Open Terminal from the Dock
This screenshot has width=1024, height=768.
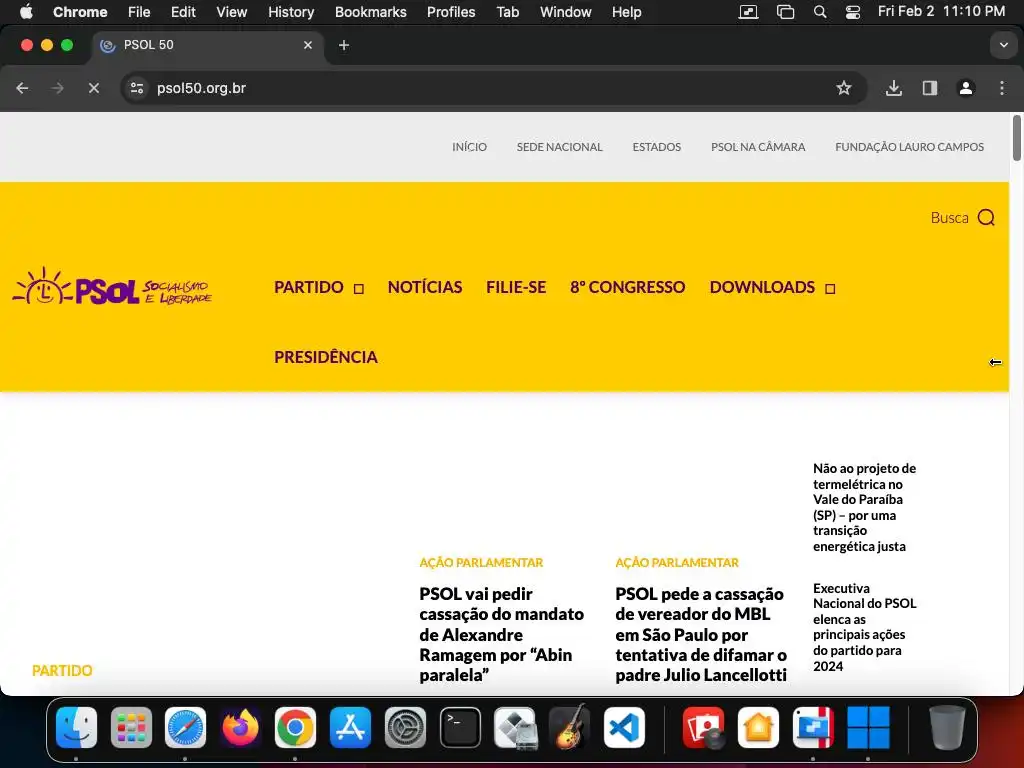point(460,728)
